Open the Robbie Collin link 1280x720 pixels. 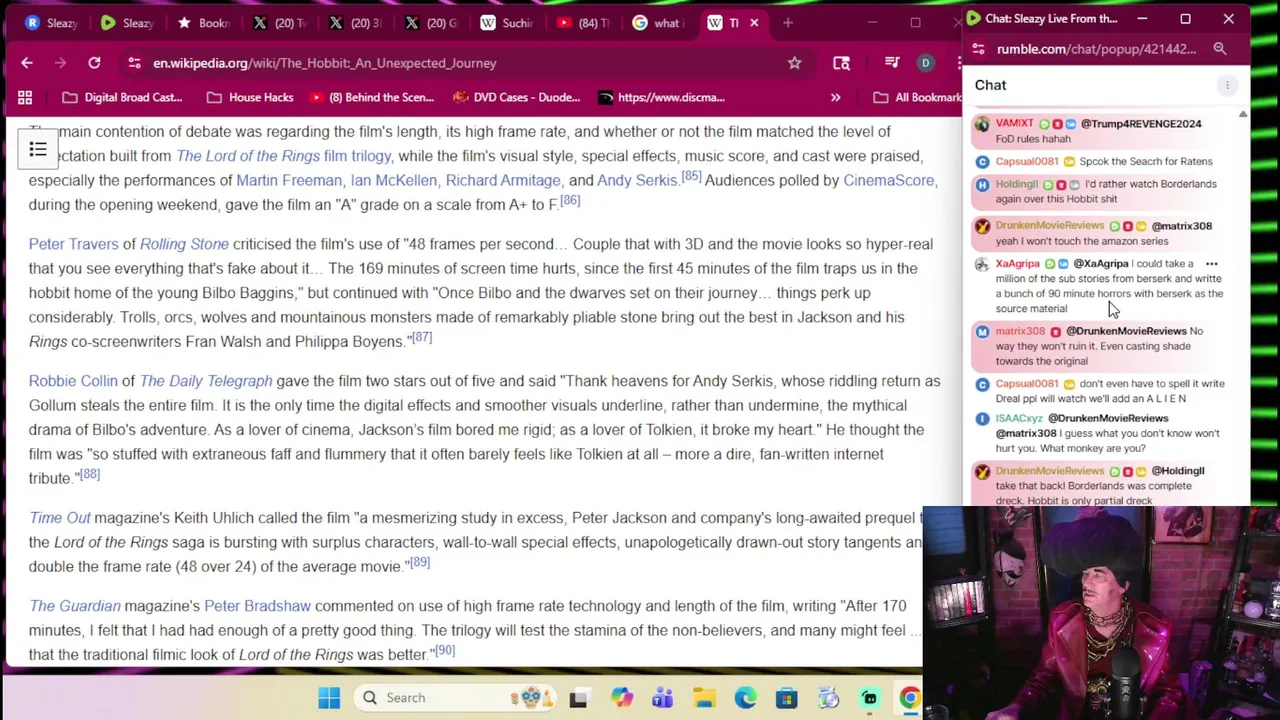(73, 381)
